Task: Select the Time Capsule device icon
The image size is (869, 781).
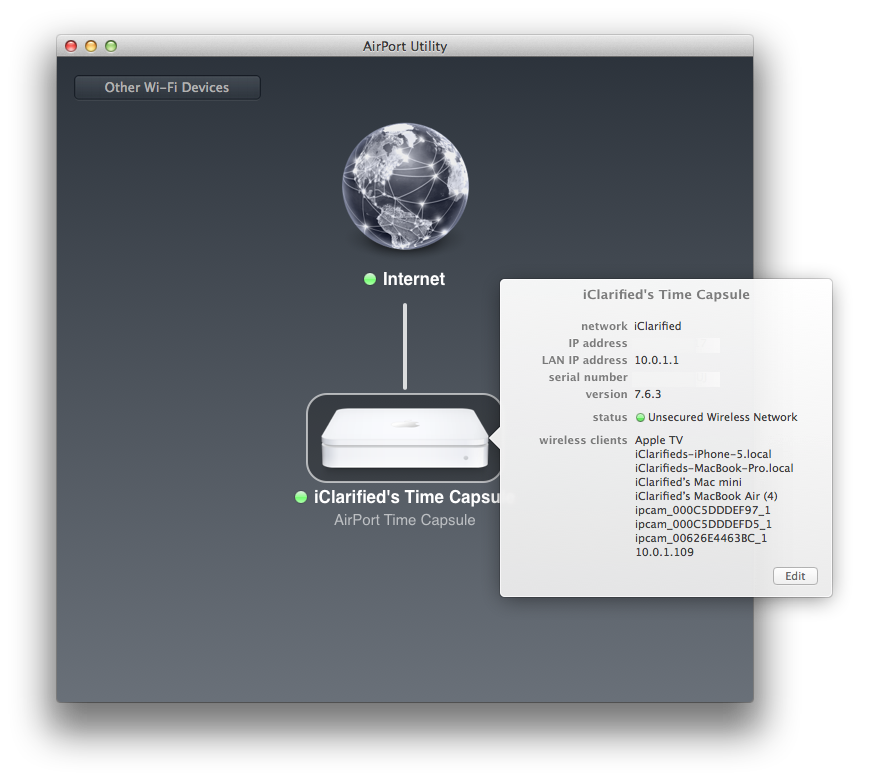Action: click(404, 437)
